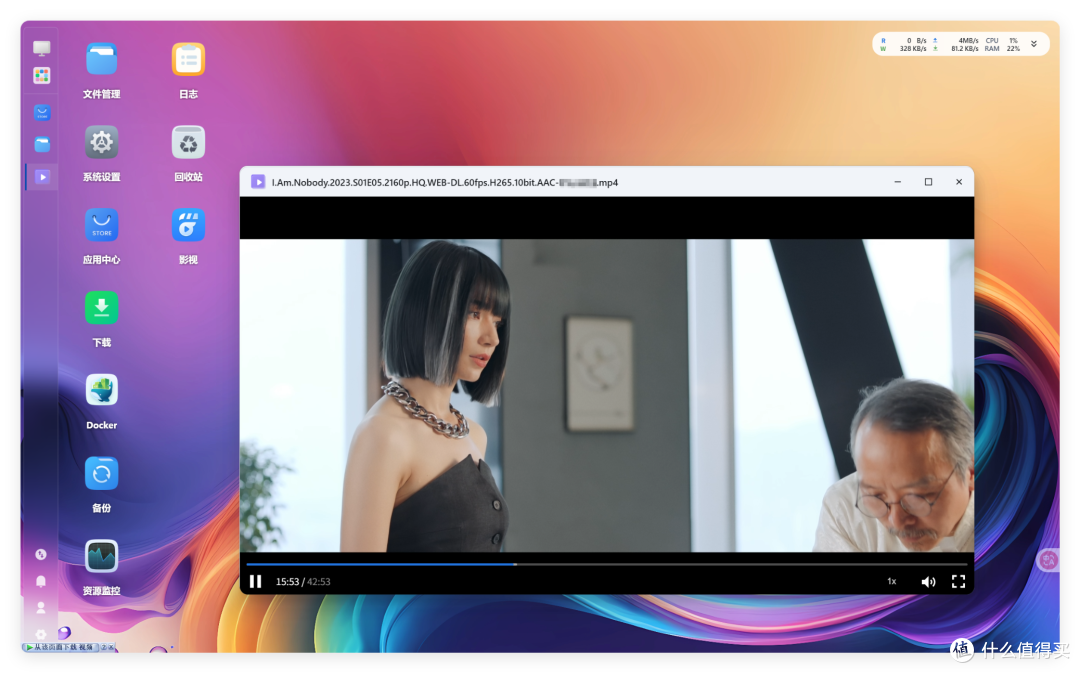Viewport: 1080px width, 673px height.
Task: Open the 下载 download app icon
Action: pyautogui.click(x=101, y=308)
